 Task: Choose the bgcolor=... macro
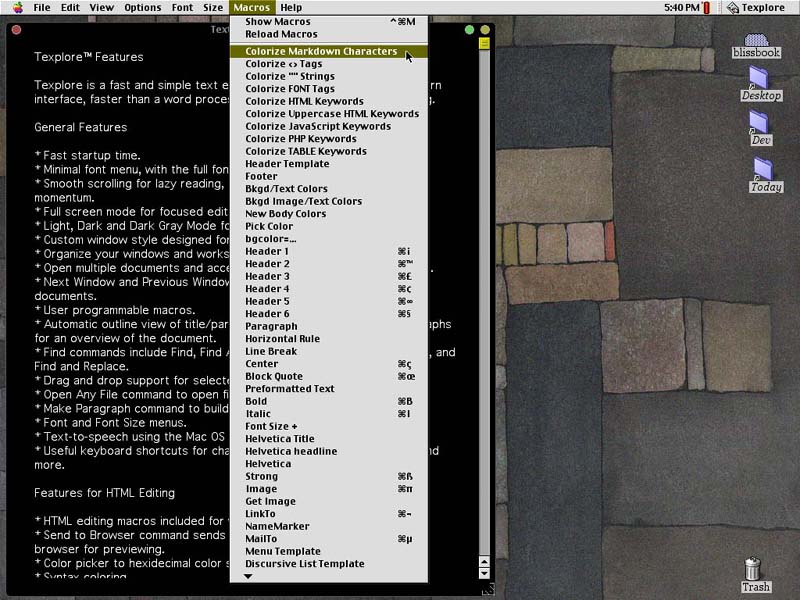[329, 239]
